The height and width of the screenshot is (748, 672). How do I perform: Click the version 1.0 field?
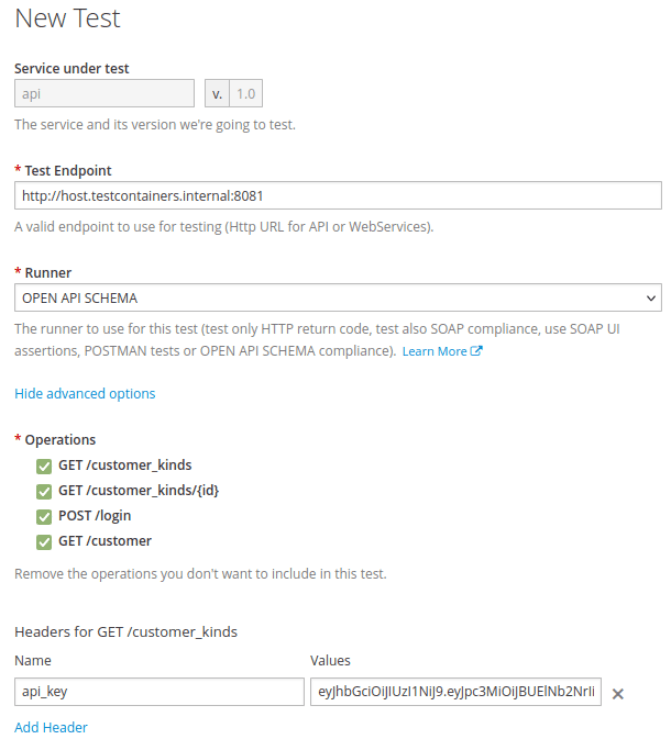[x=246, y=93]
